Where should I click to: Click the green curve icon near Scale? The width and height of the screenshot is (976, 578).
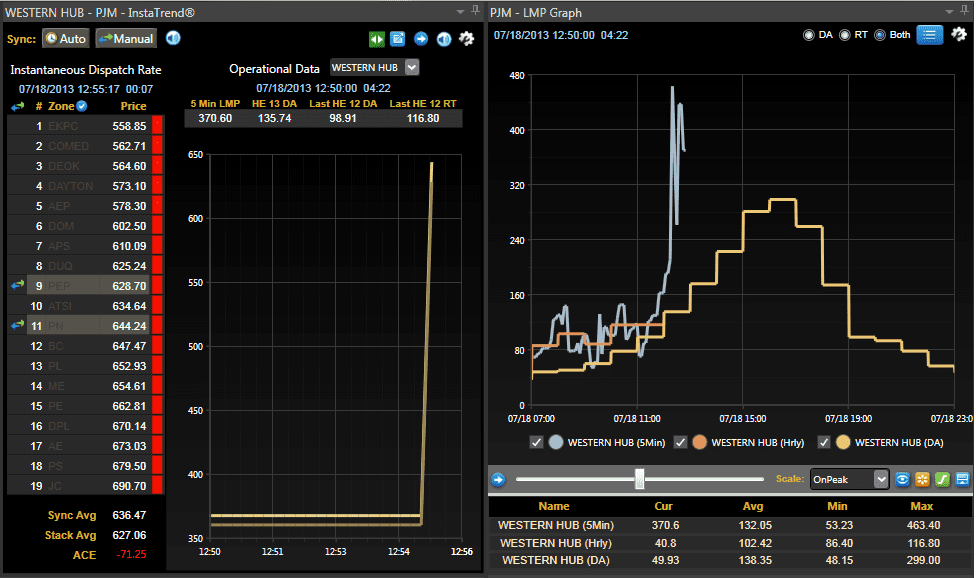[942, 479]
